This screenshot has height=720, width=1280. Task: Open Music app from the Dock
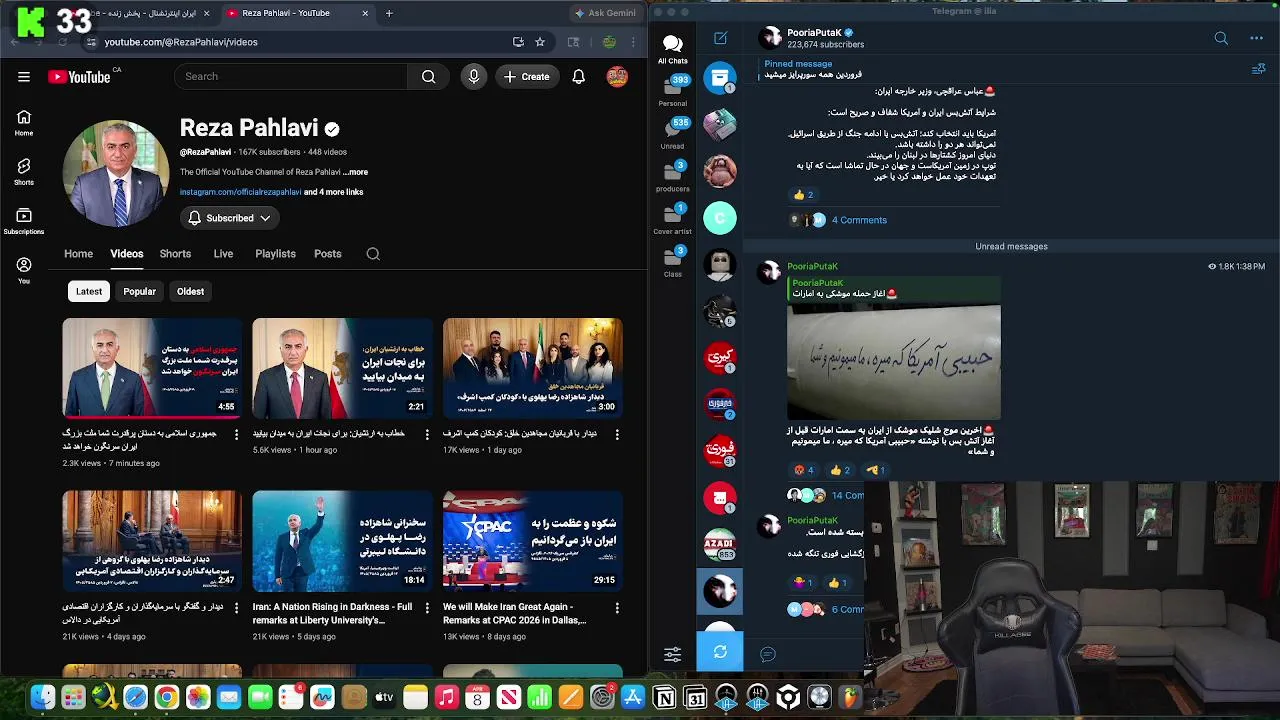(x=447, y=697)
